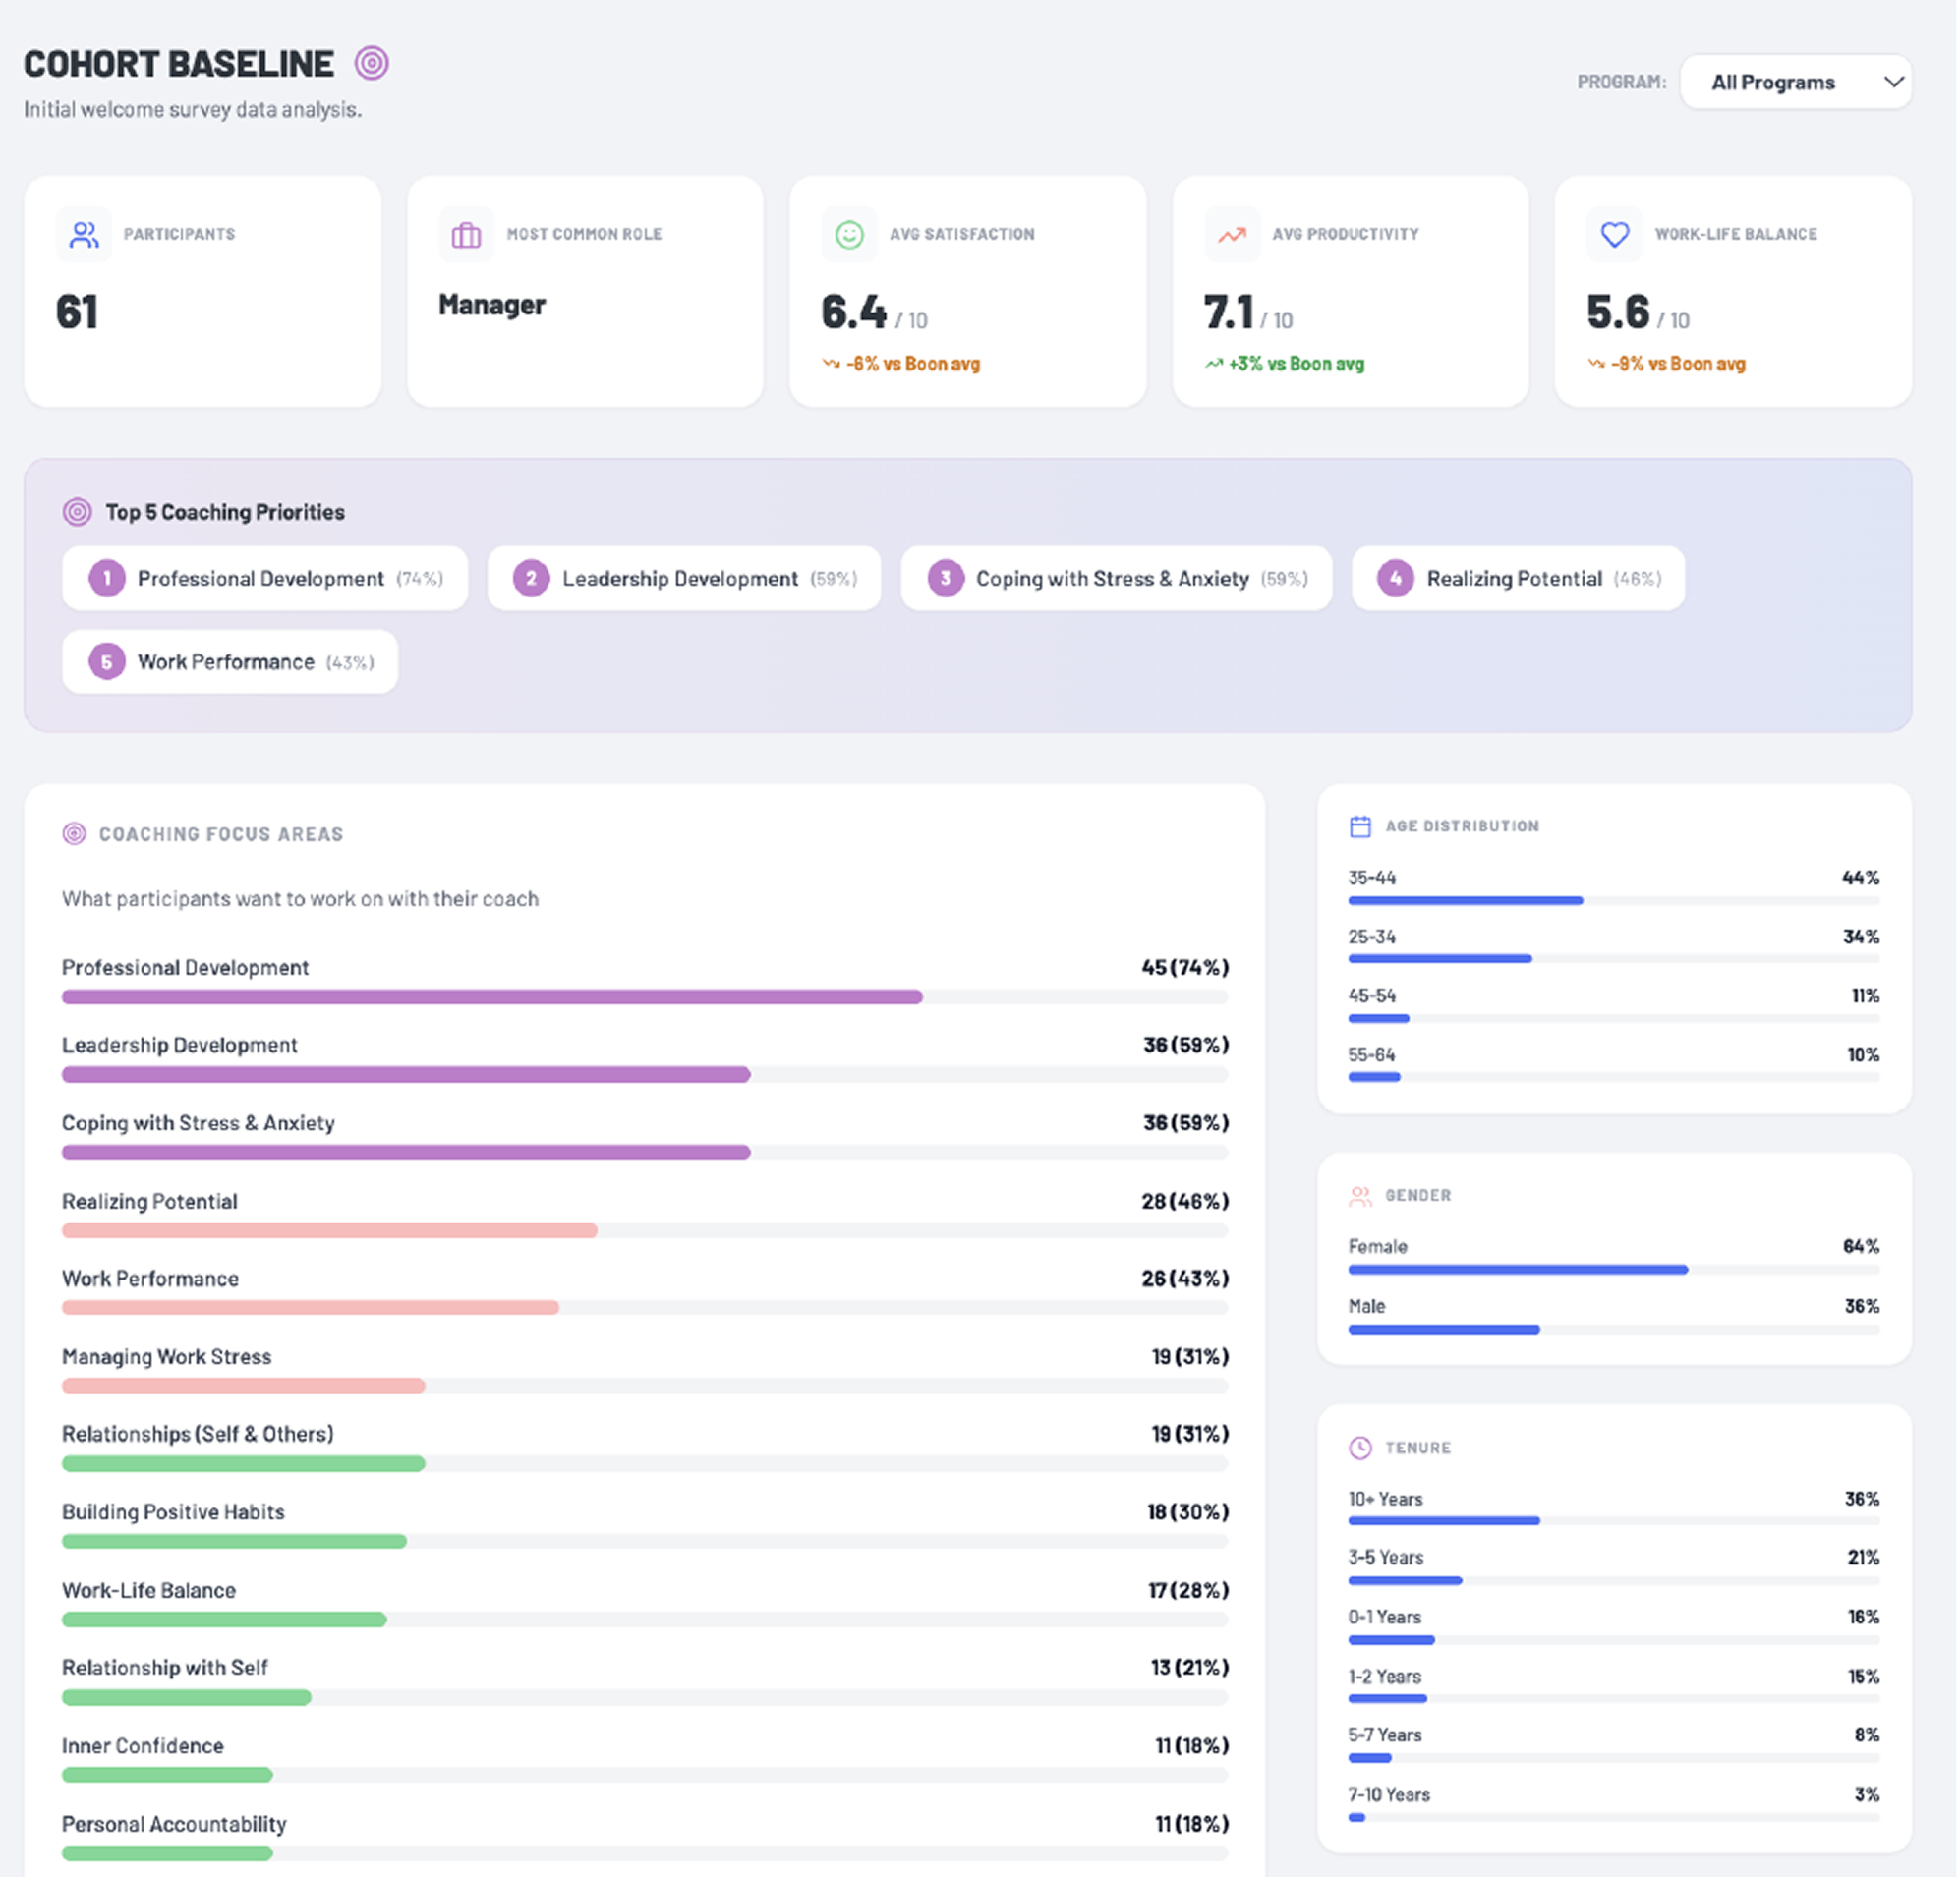The image size is (1960, 1877).
Task: Click the Work Performance priority chip
Action: click(x=230, y=662)
